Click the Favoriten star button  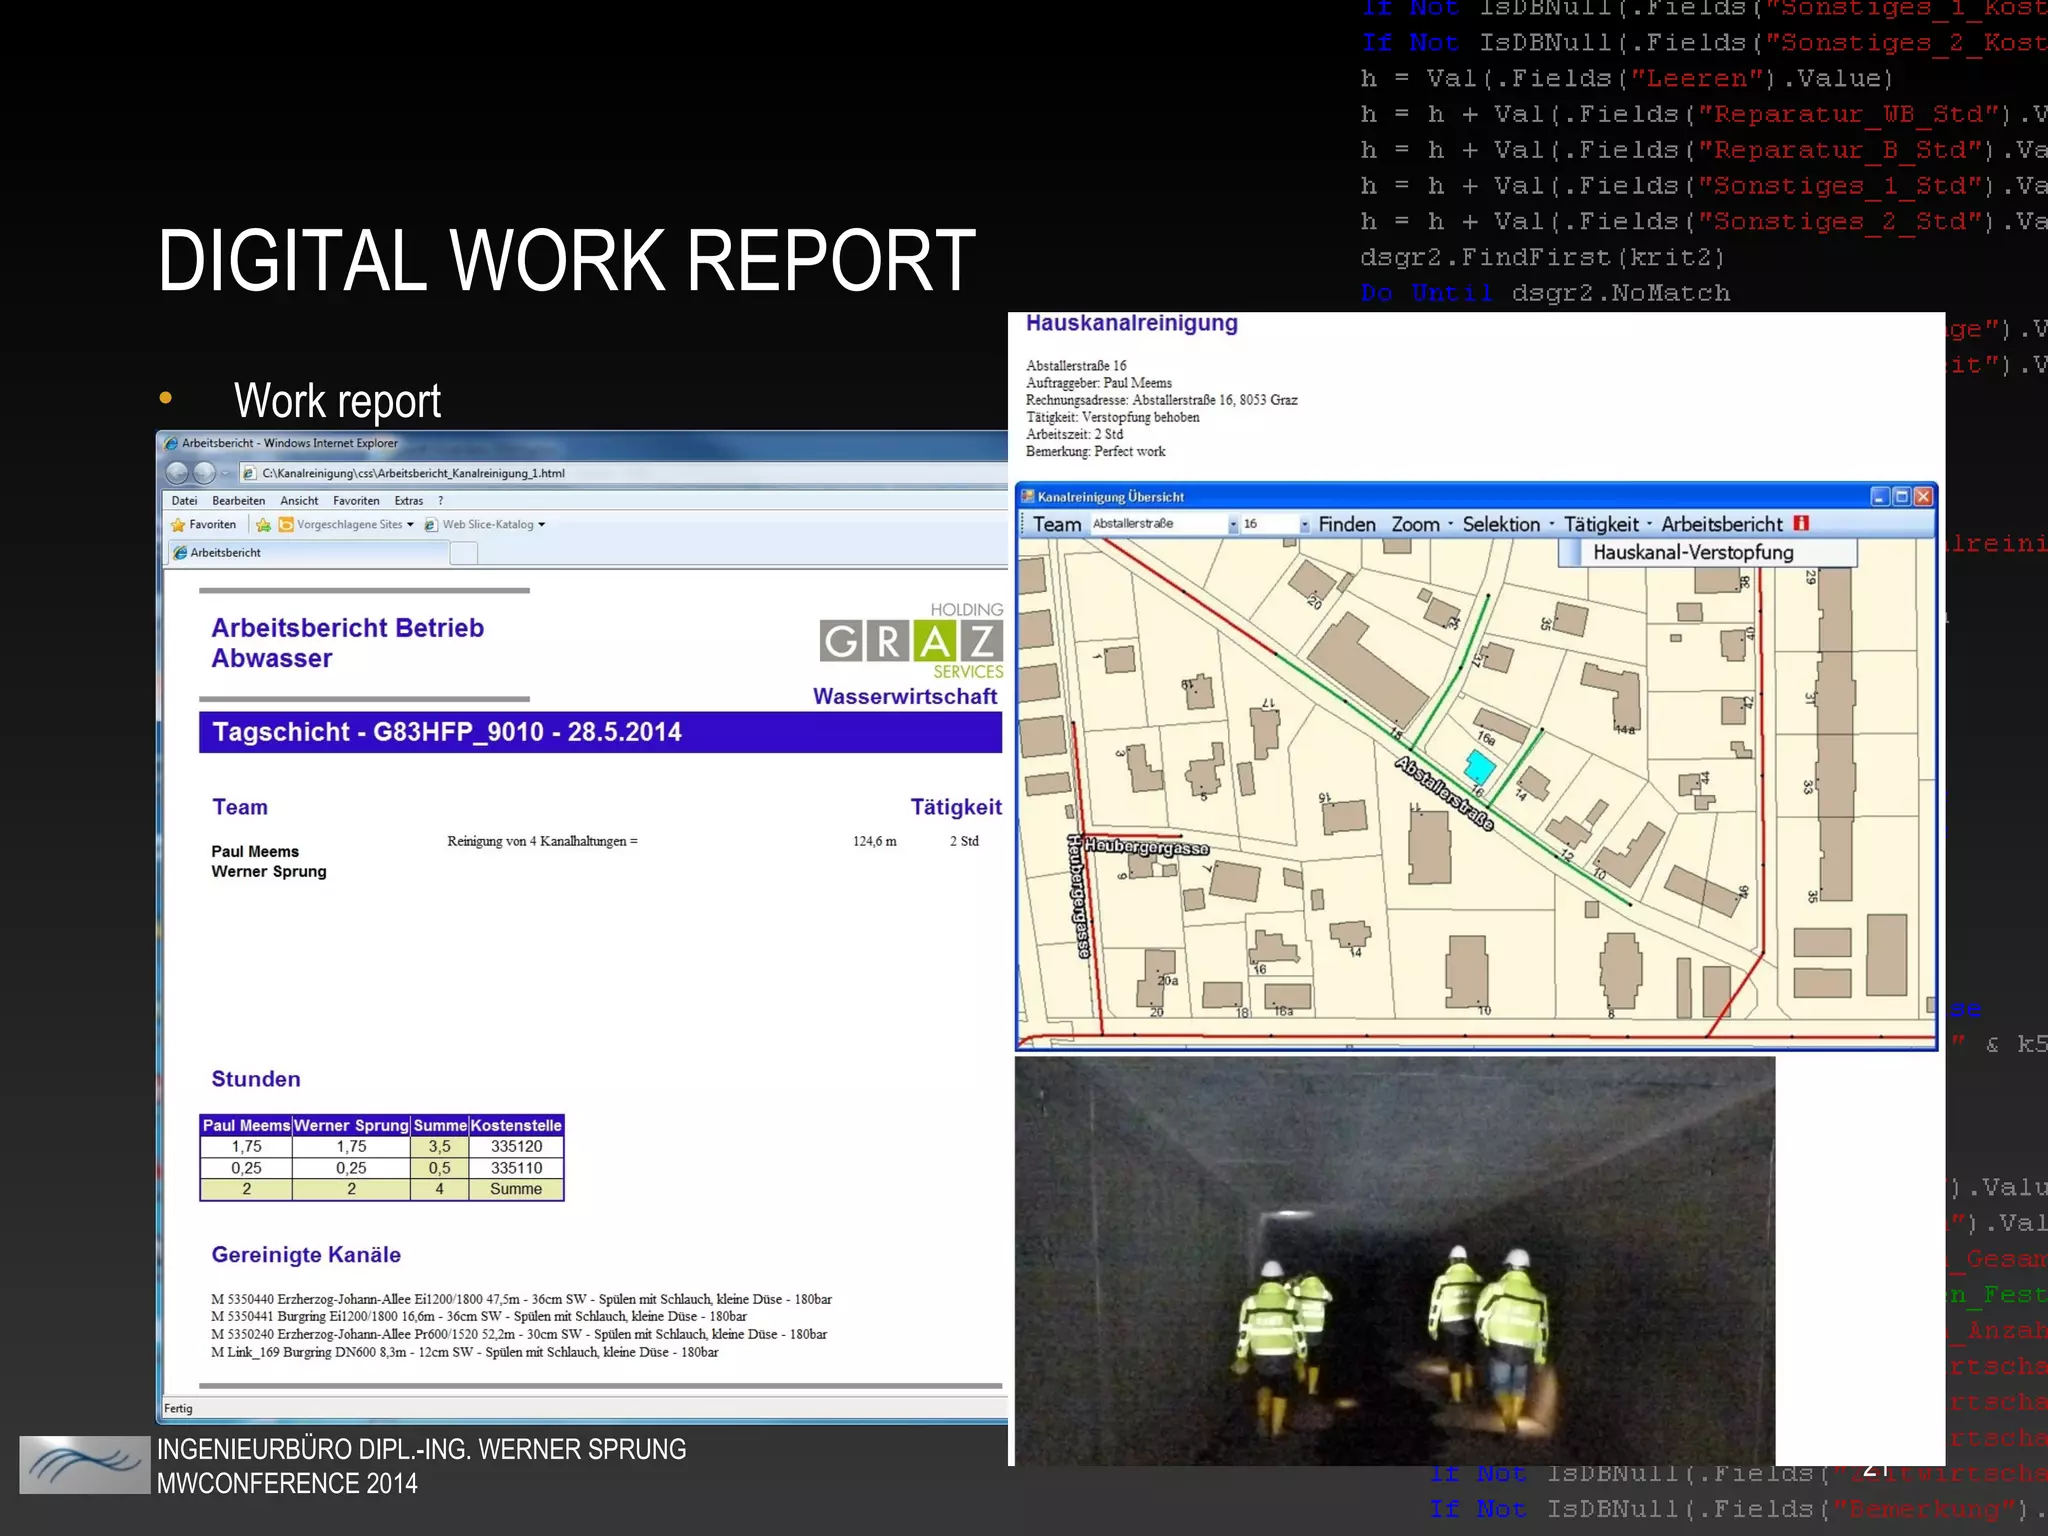[204, 525]
